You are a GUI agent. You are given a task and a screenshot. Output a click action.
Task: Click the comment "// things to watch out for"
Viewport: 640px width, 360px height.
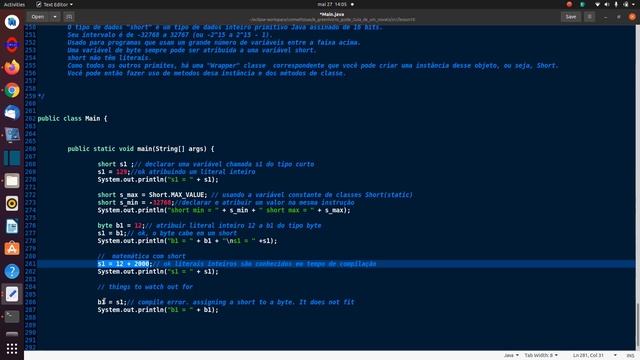(145, 287)
